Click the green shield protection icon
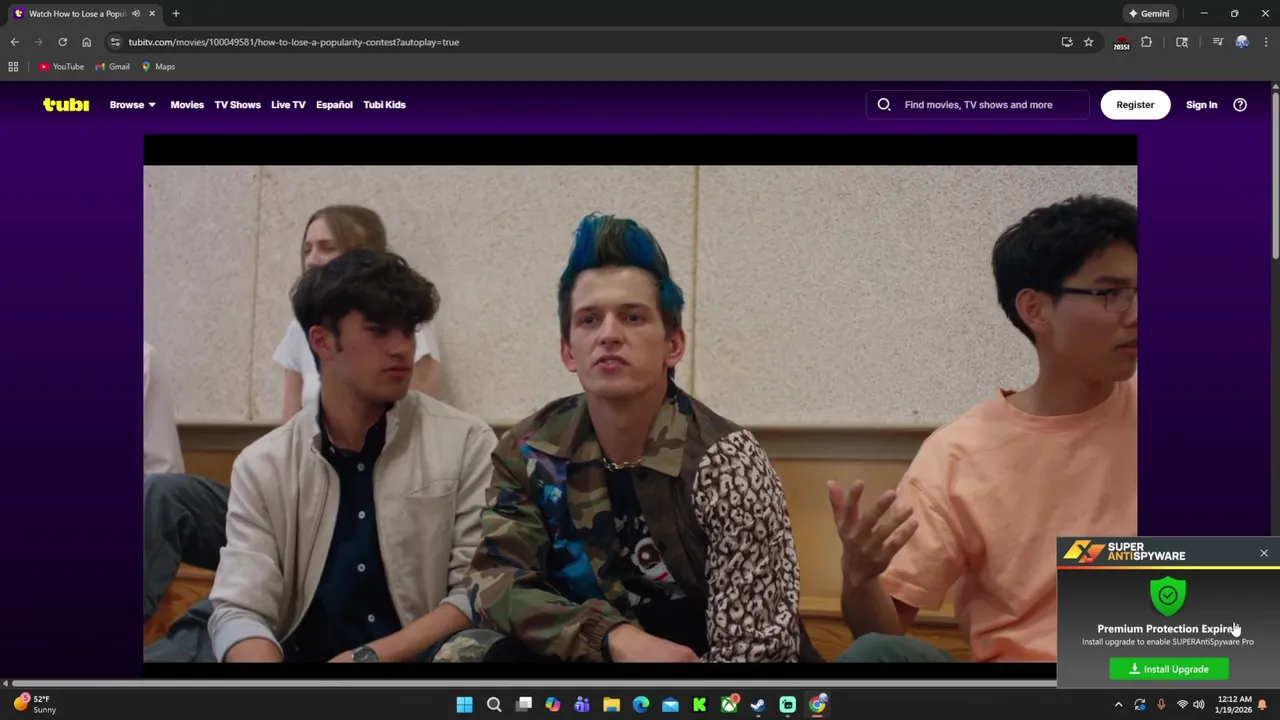Image resolution: width=1280 pixels, height=720 pixels. click(x=1168, y=595)
